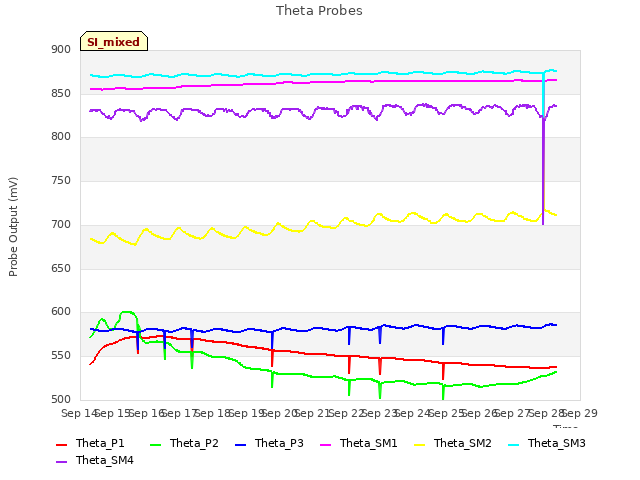
Task: Click the magenta Theta_SM1 legend swatch
Action: pos(325,444)
